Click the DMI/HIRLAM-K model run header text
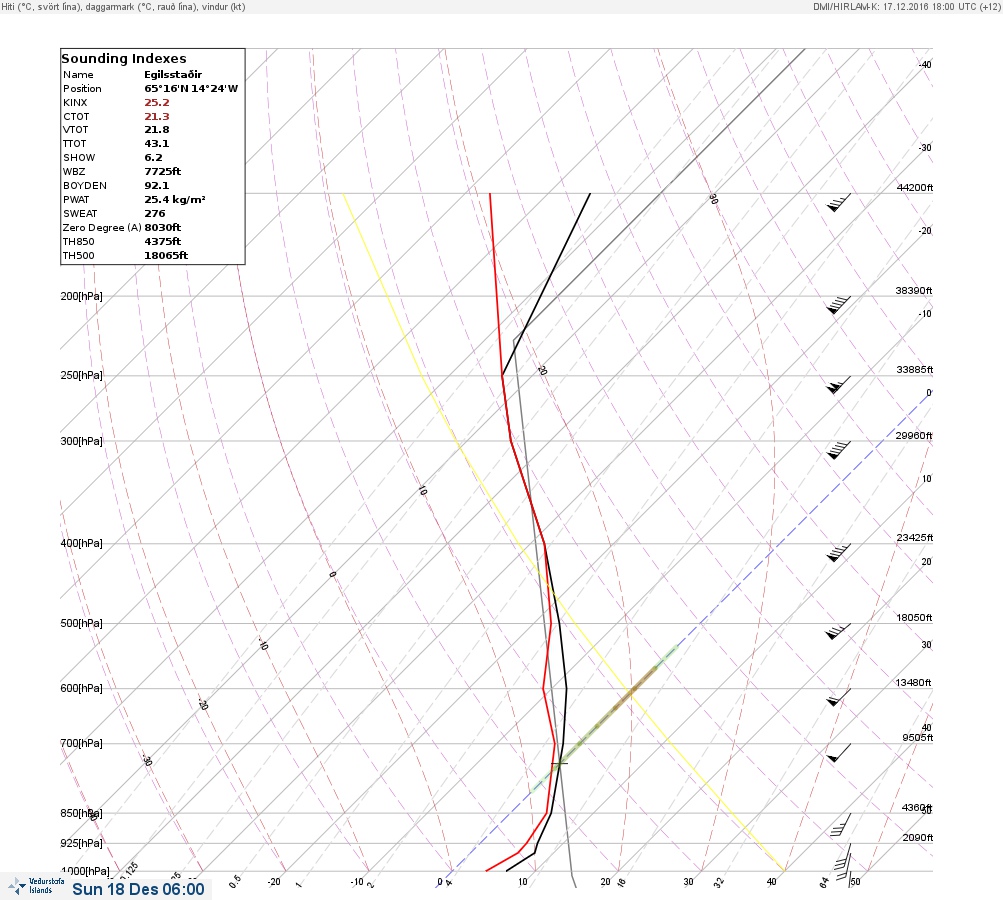This screenshot has height=900, width=1003. [906, 6]
